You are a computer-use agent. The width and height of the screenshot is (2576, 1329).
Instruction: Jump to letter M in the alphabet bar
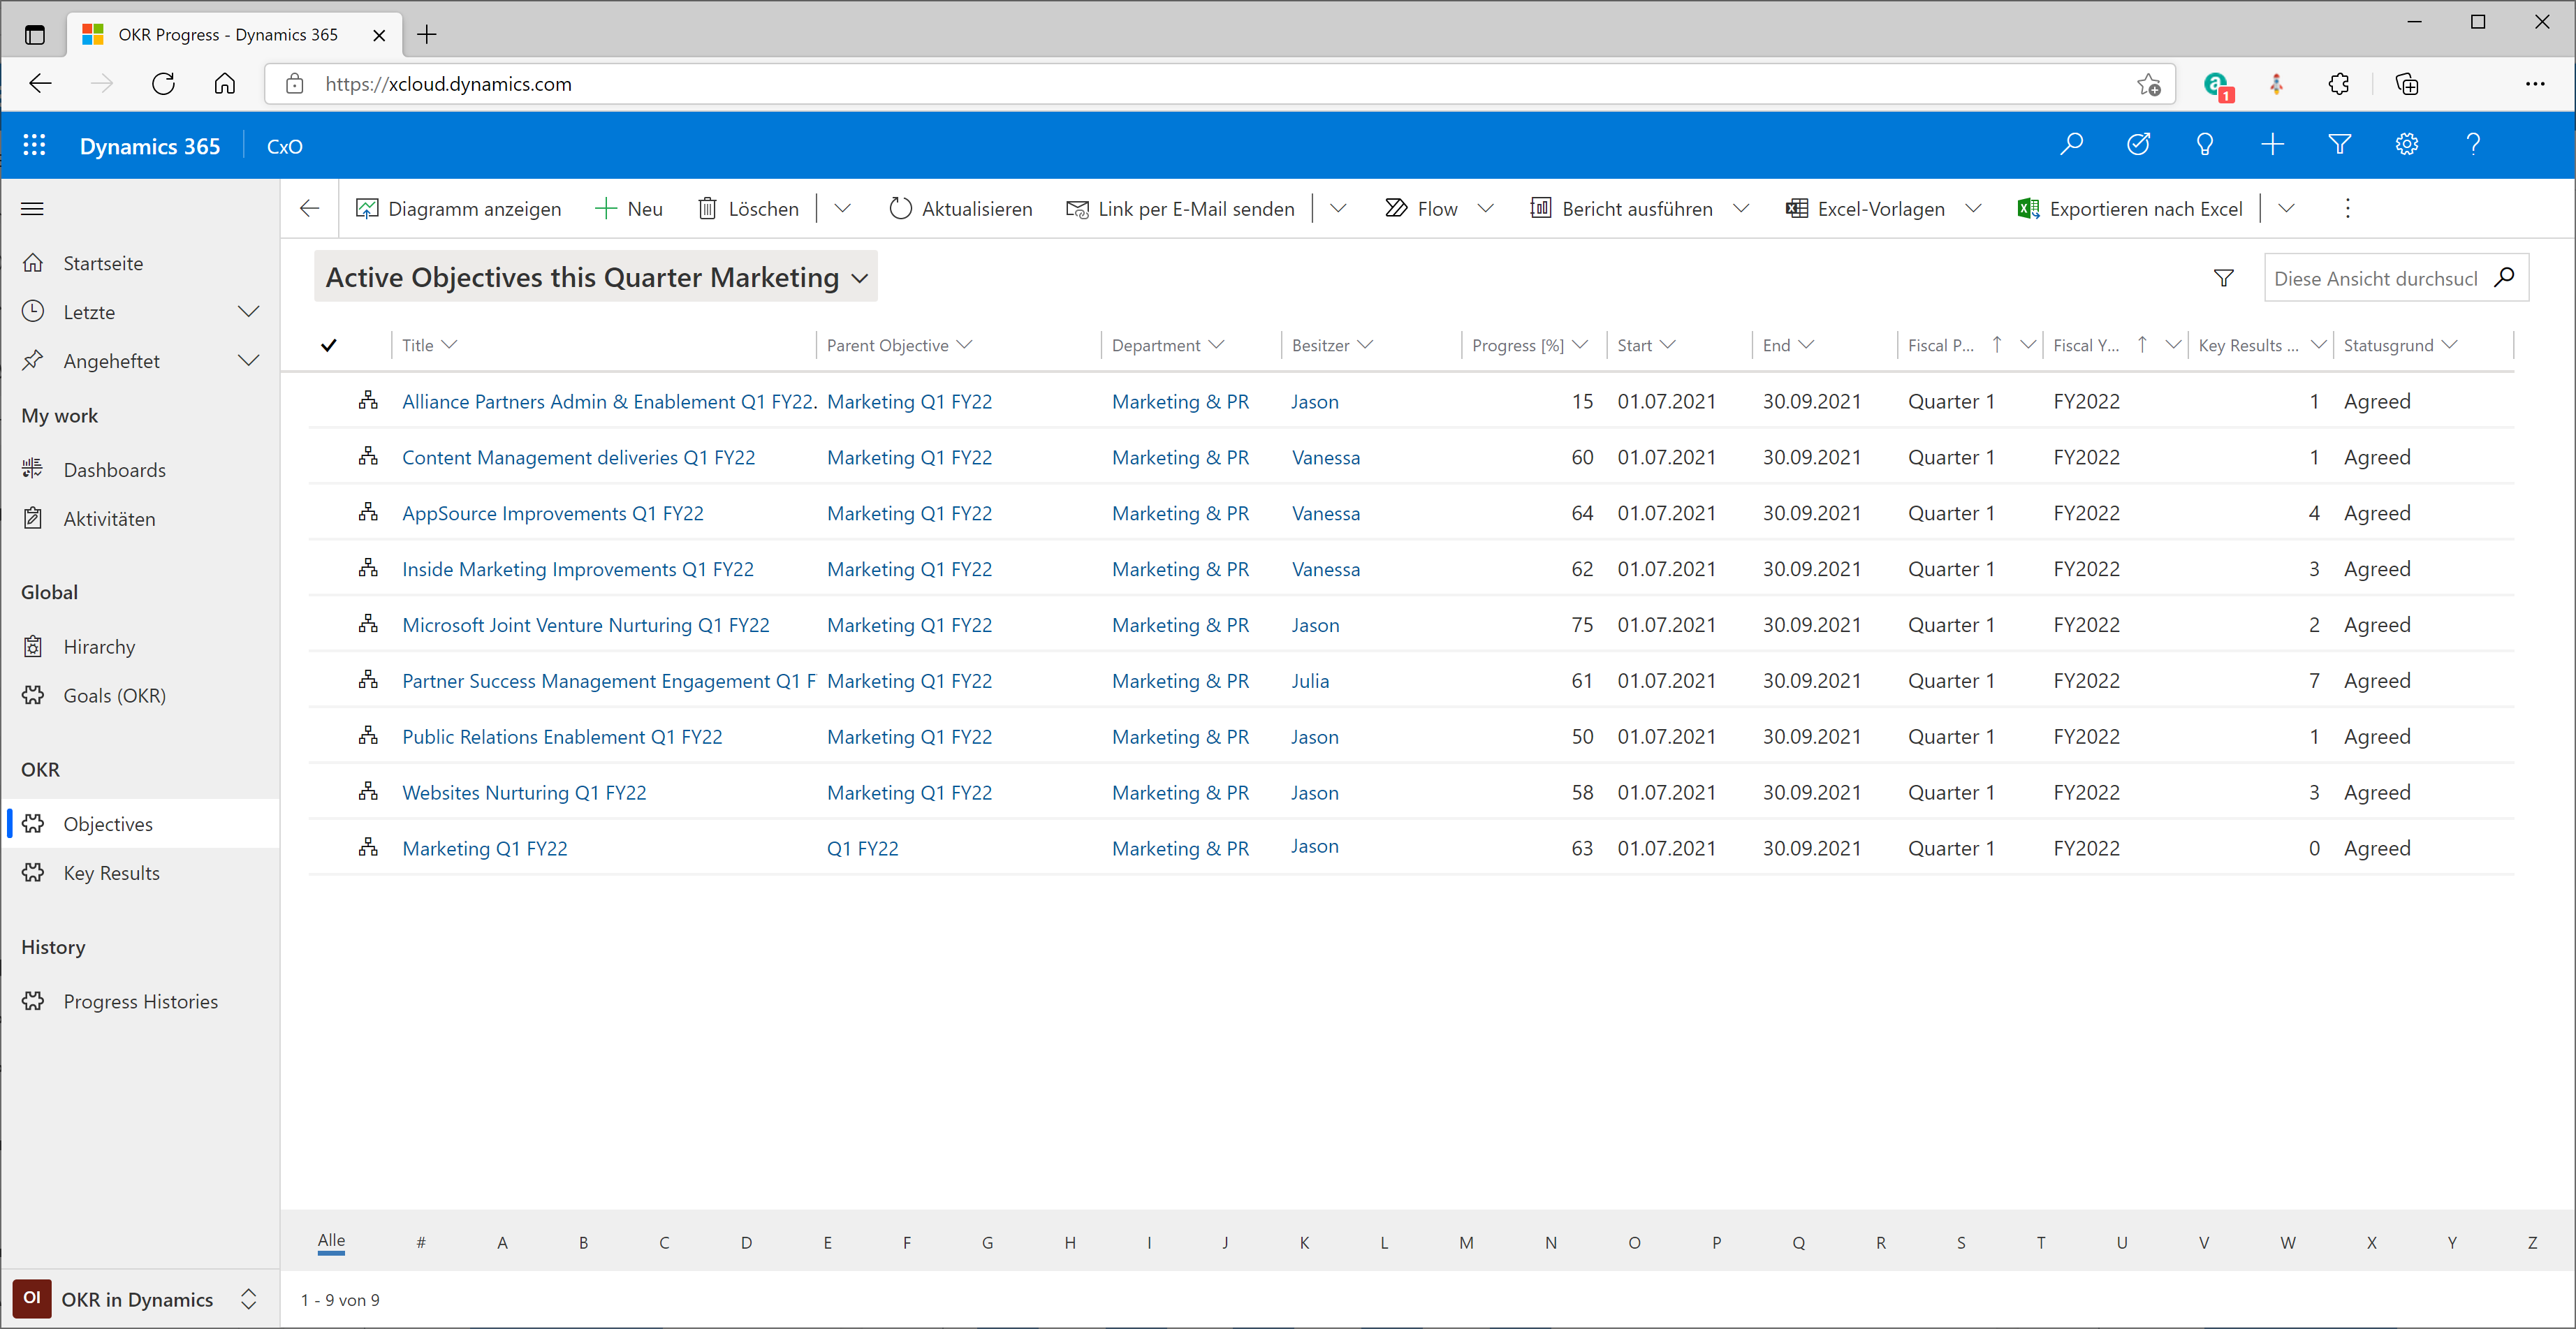tap(1466, 1242)
